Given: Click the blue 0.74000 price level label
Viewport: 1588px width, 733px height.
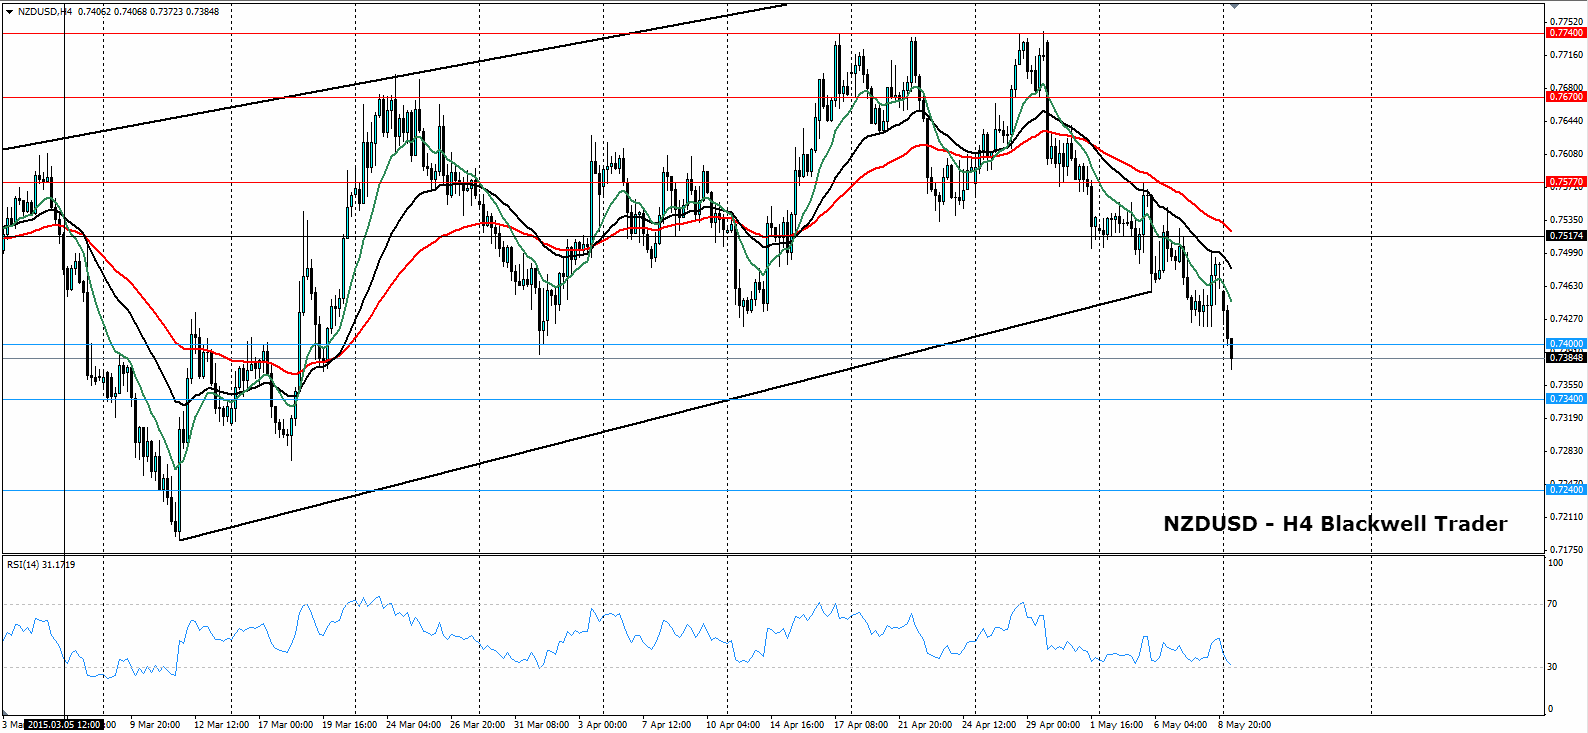Looking at the screenshot, I should point(1566,344).
